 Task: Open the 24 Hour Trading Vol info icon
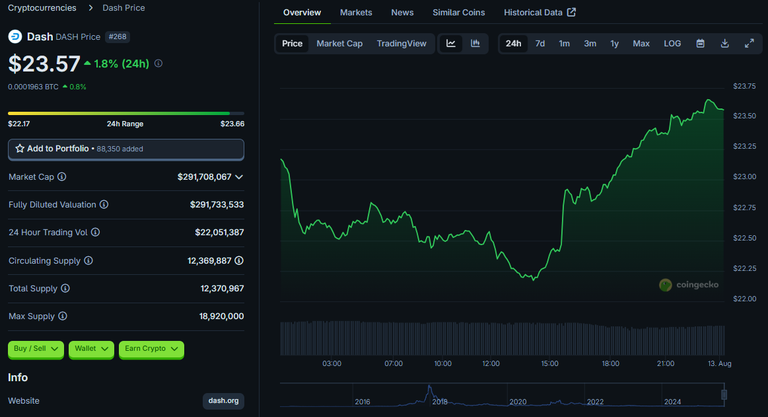pos(96,232)
